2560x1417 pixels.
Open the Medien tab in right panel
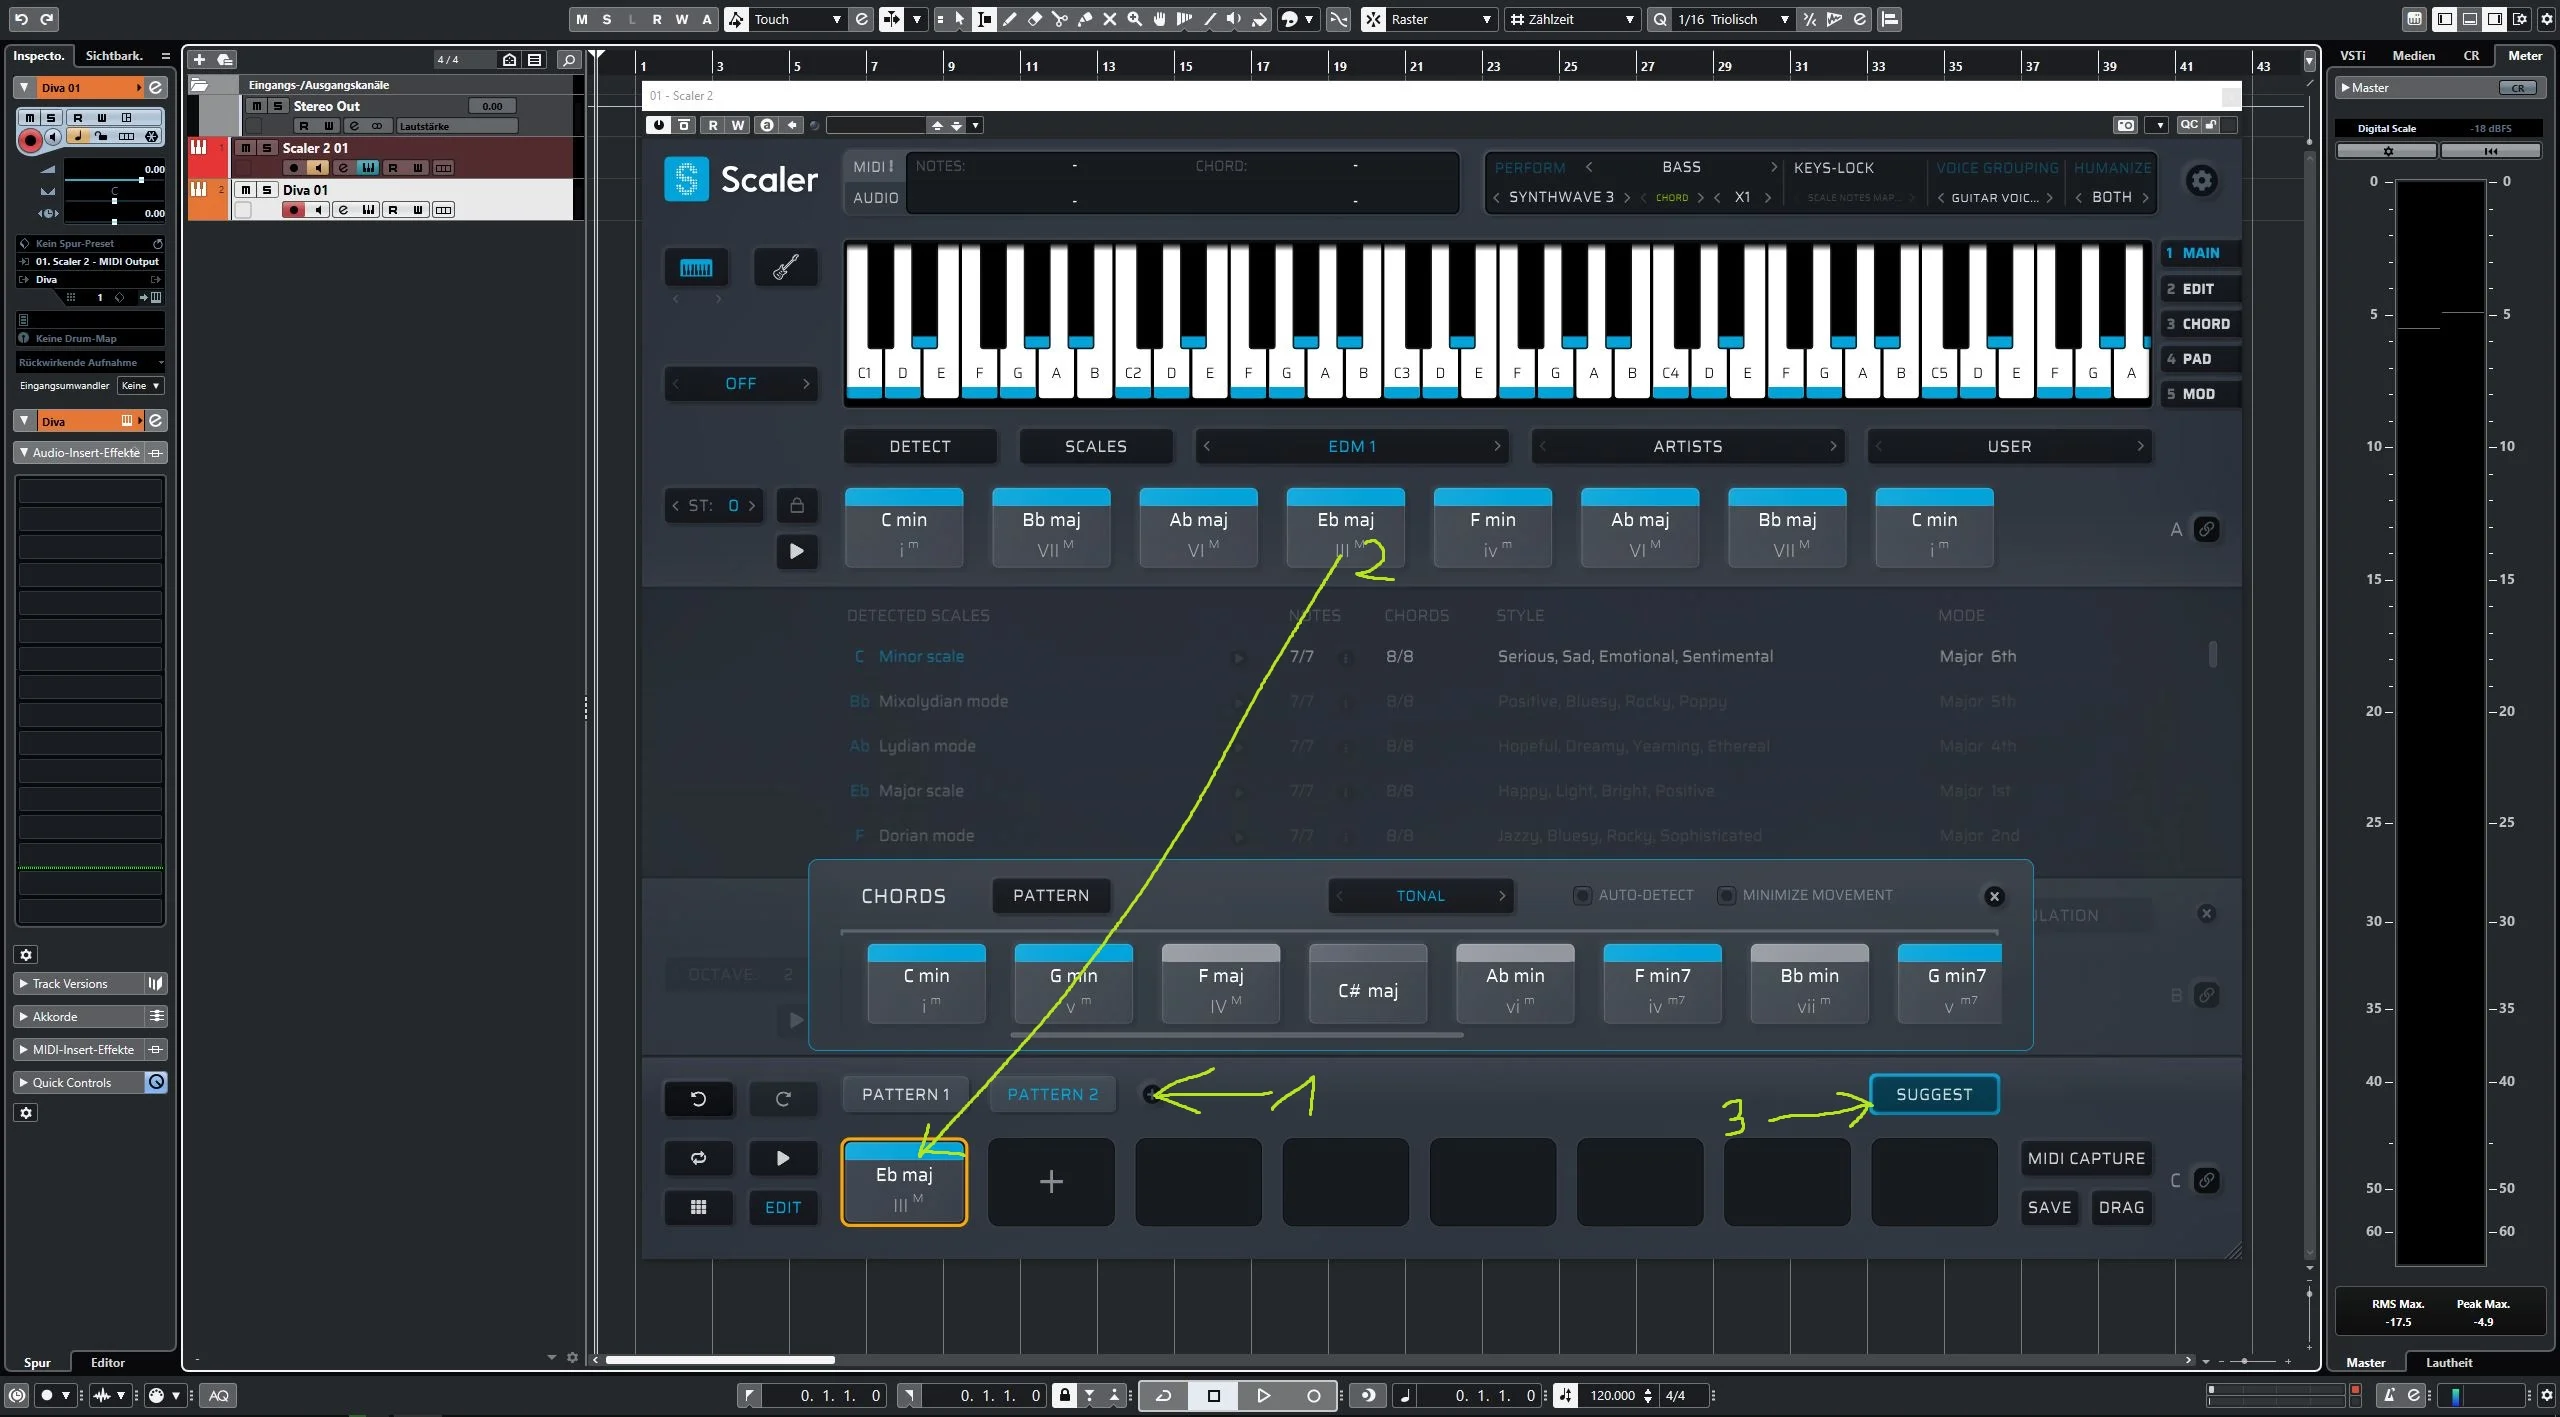point(2413,56)
